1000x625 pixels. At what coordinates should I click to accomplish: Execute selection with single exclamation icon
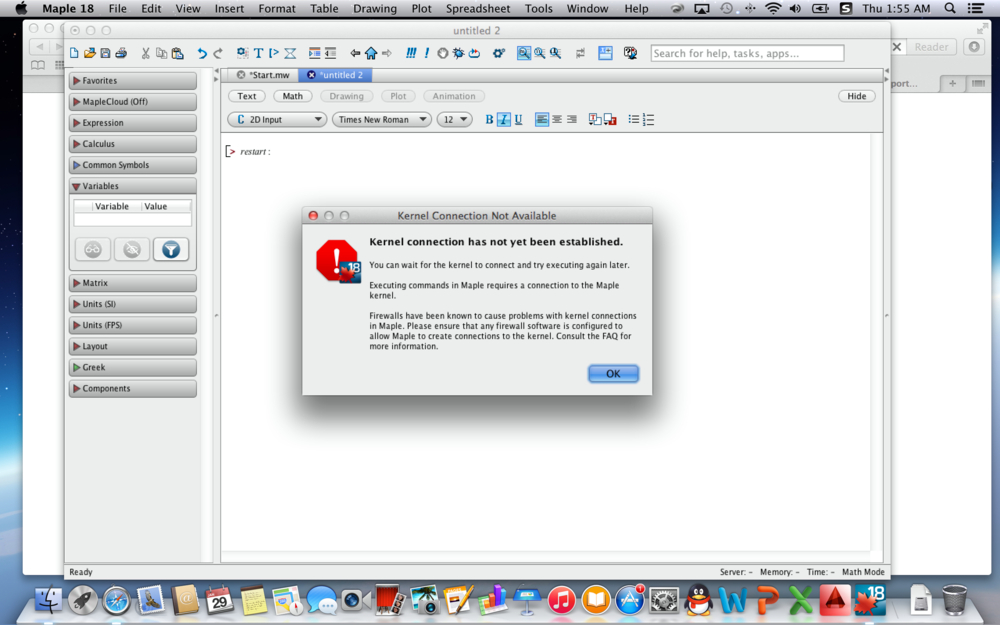[x=426, y=54]
